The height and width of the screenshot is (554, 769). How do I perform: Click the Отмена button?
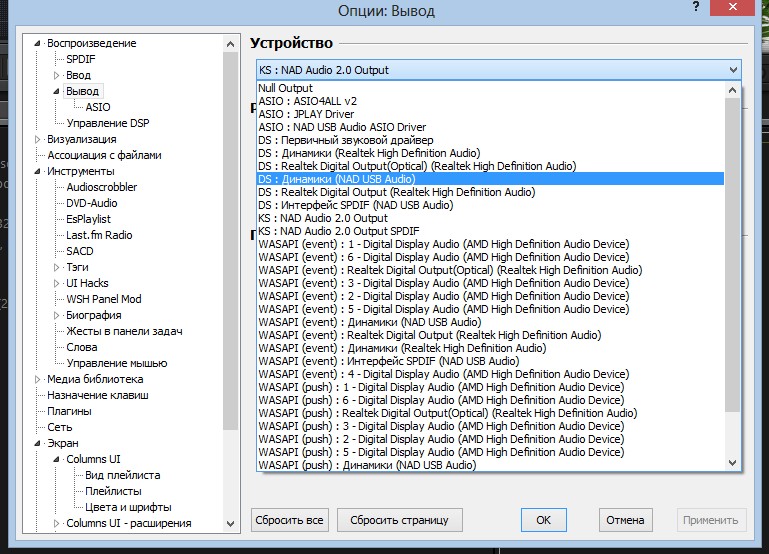pos(625,520)
